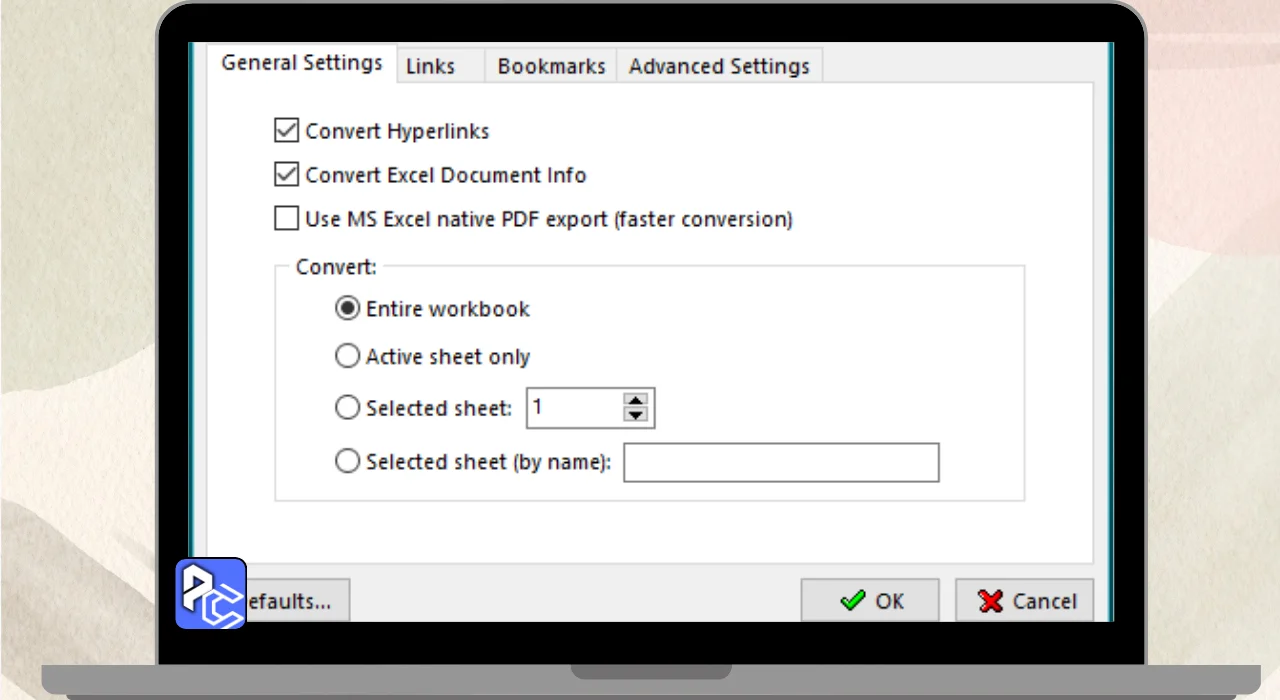Enable the Convert Hyperlinks checkbox
This screenshot has width=1280, height=700.
coord(287,131)
